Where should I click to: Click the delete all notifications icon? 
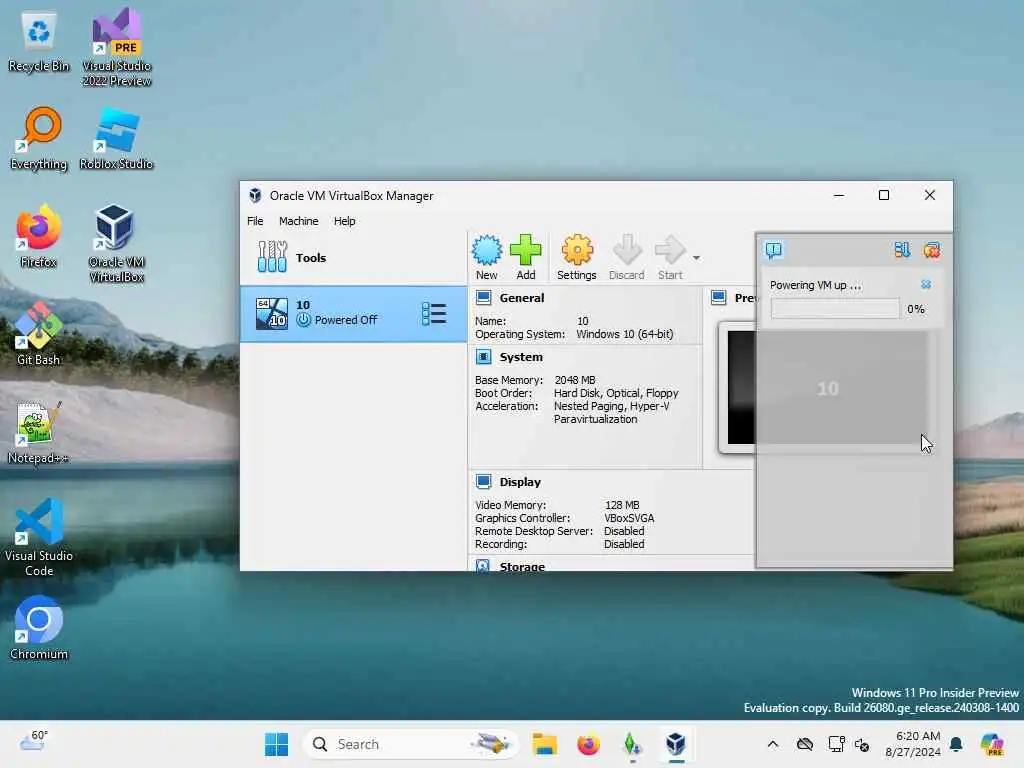pyautogui.click(x=932, y=250)
